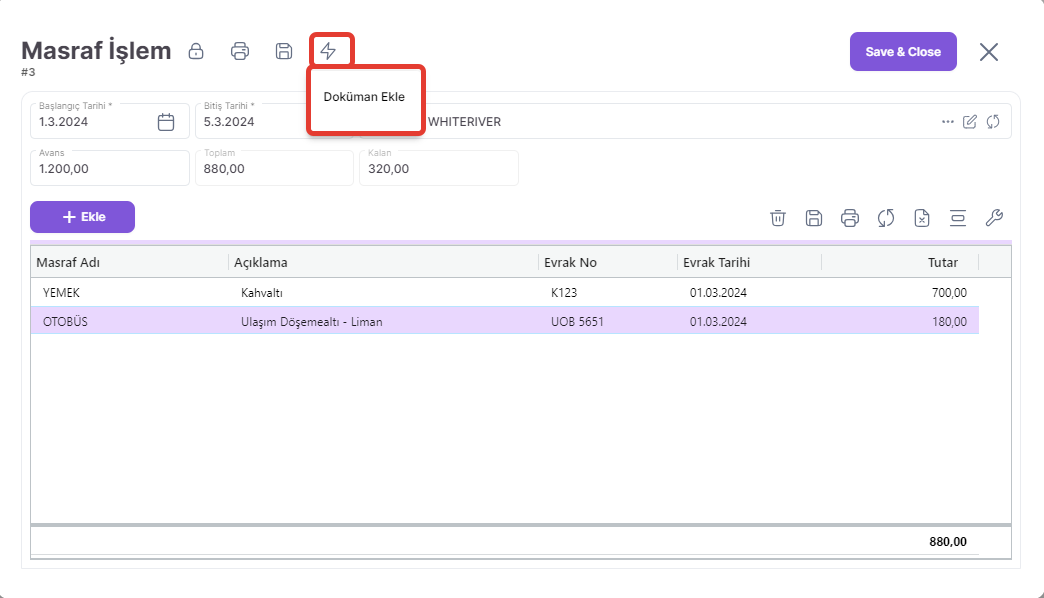Add a new expense row with Ekle
The height and width of the screenshot is (598, 1044).
click(82, 217)
